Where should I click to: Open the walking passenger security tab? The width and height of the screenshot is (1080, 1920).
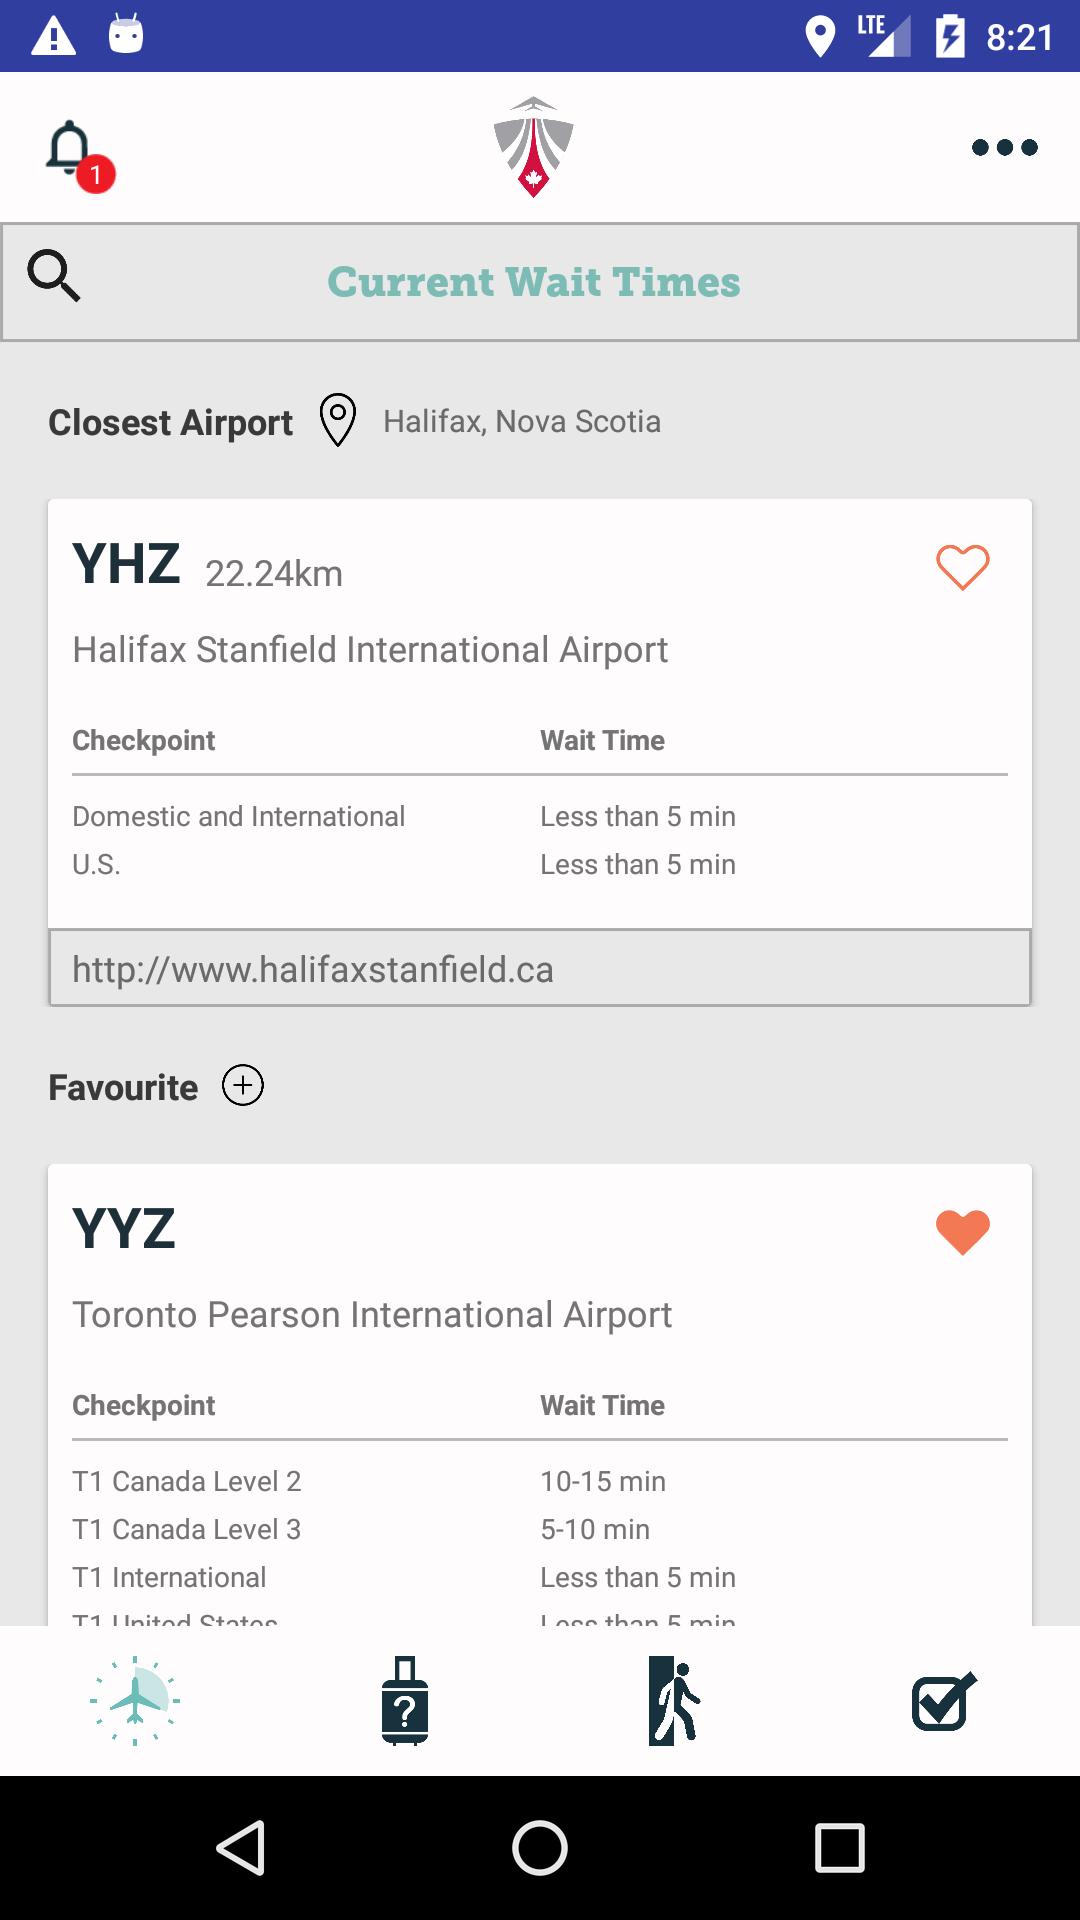(x=675, y=1700)
